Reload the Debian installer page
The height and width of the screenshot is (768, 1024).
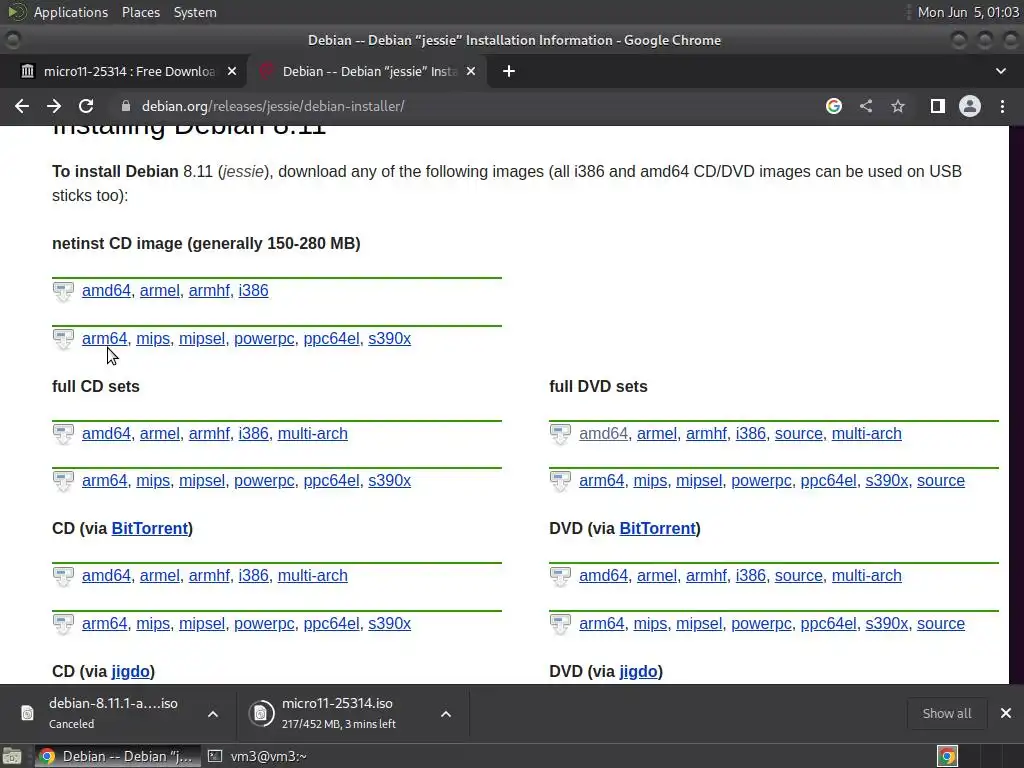[x=86, y=106]
